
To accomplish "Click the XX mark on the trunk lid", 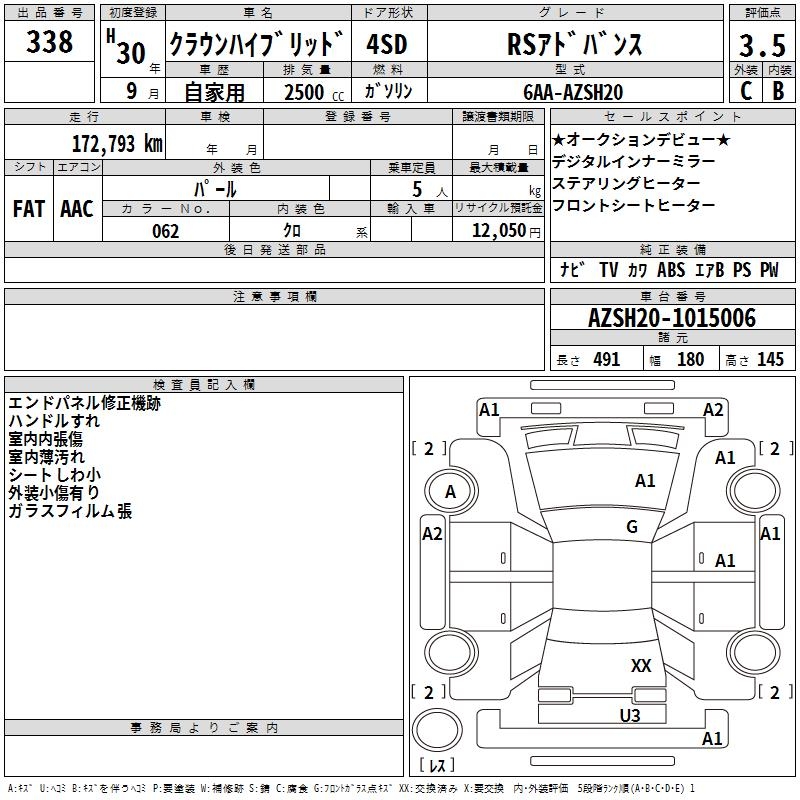I will (x=641, y=665).
